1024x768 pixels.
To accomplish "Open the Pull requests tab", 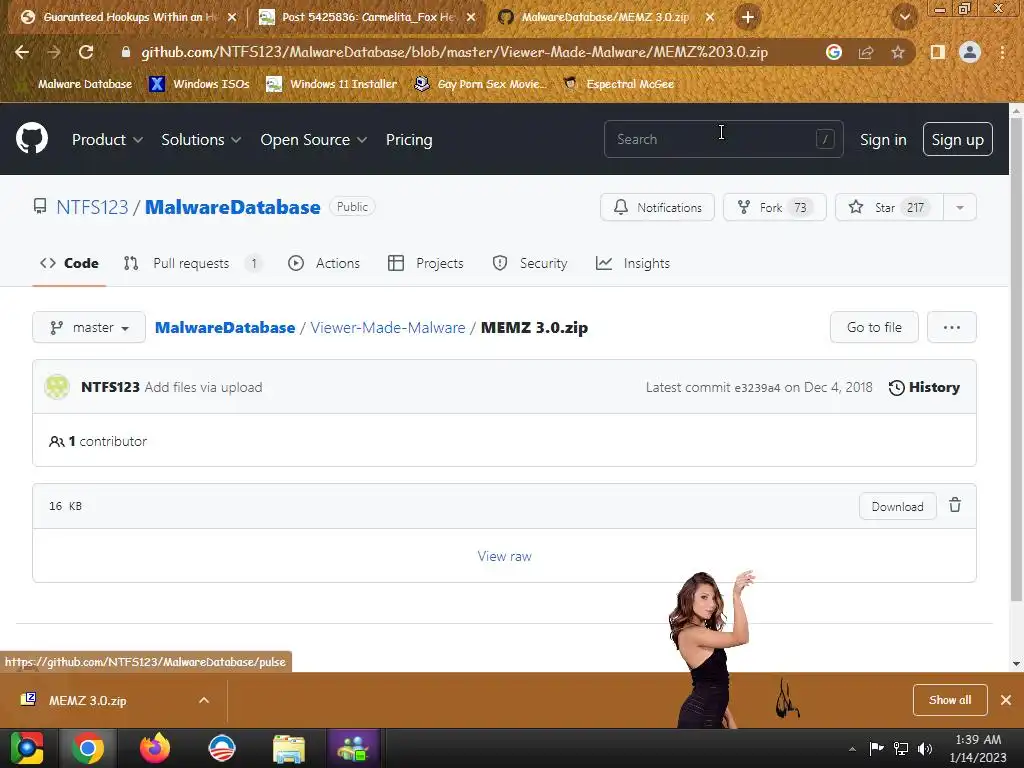I will 192,263.
